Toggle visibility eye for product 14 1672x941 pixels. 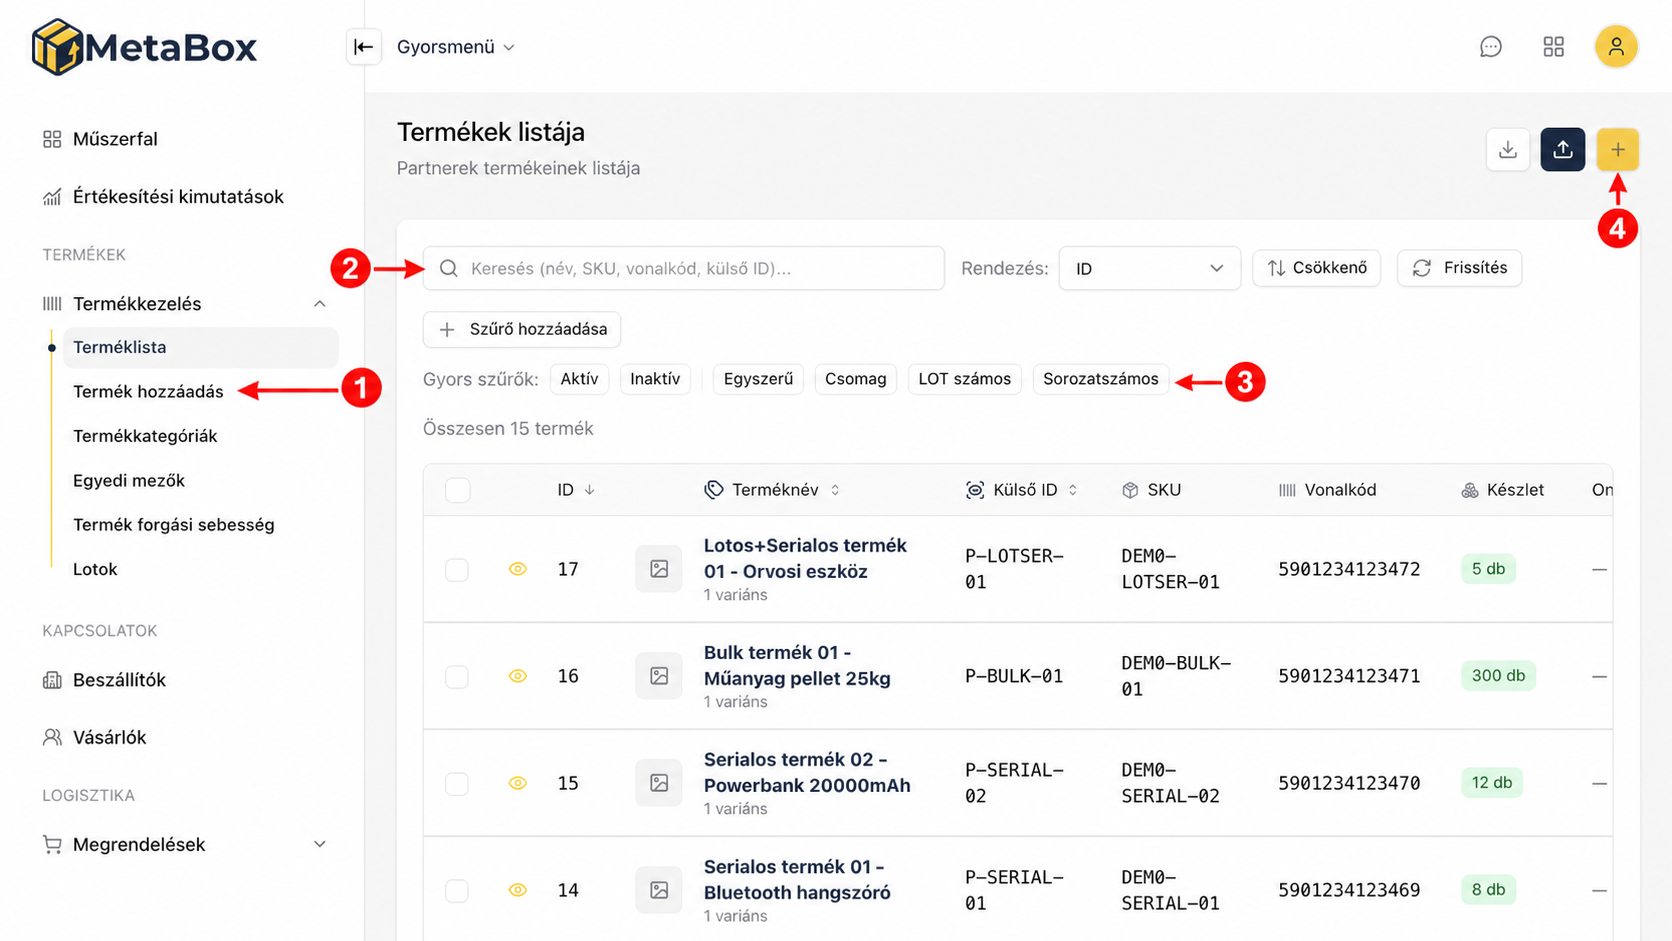click(x=517, y=890)
